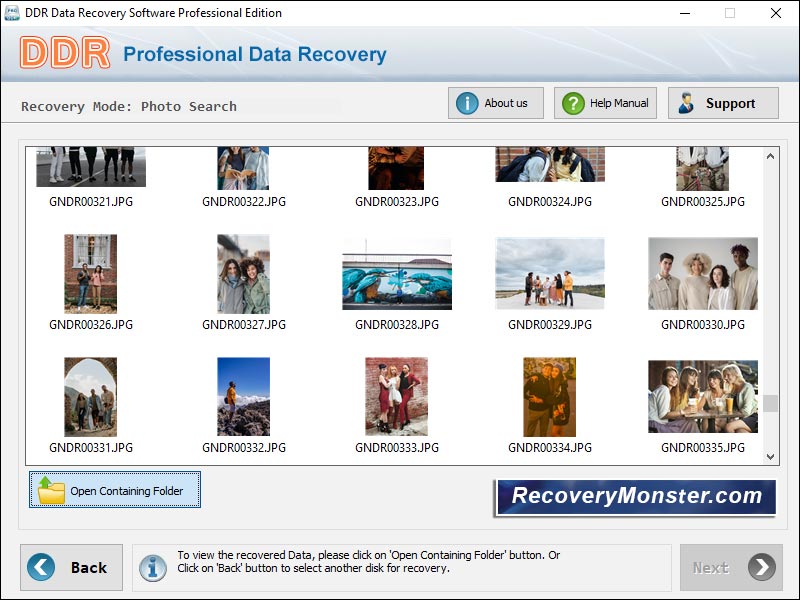This screenshot has height=600, width=800.
Task: Select thumbnail of GNDR00321.JPG
Action: click(91, 167)
